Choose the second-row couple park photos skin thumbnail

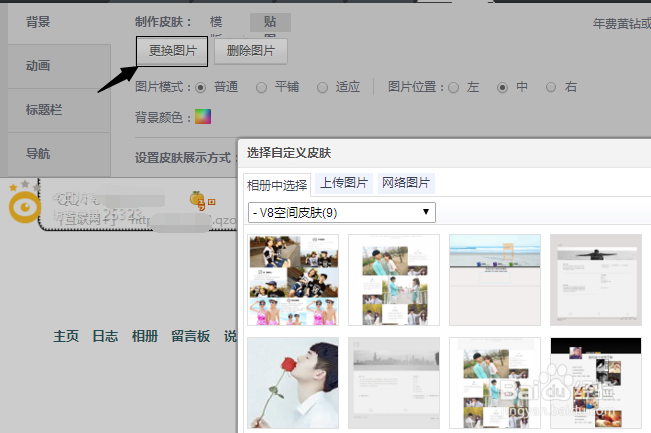click(x=495, y=383)
